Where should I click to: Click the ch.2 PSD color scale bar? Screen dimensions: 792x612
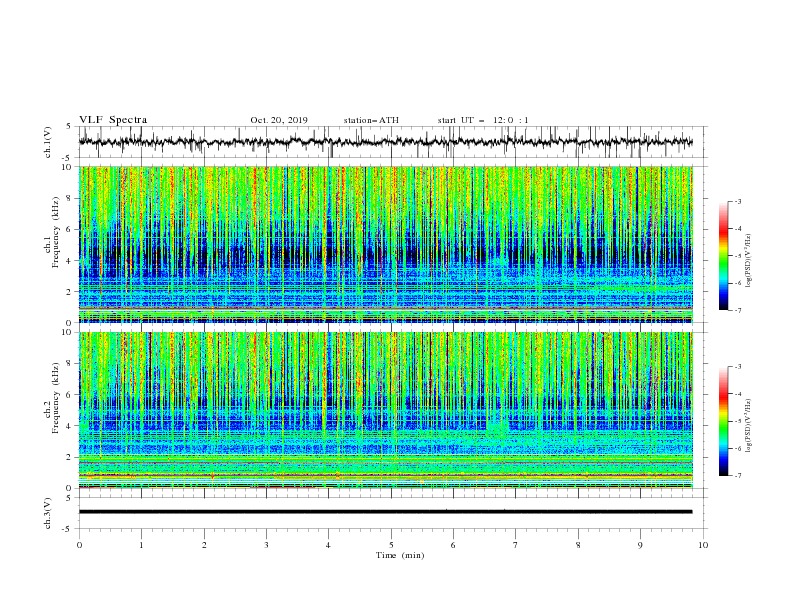723,421
